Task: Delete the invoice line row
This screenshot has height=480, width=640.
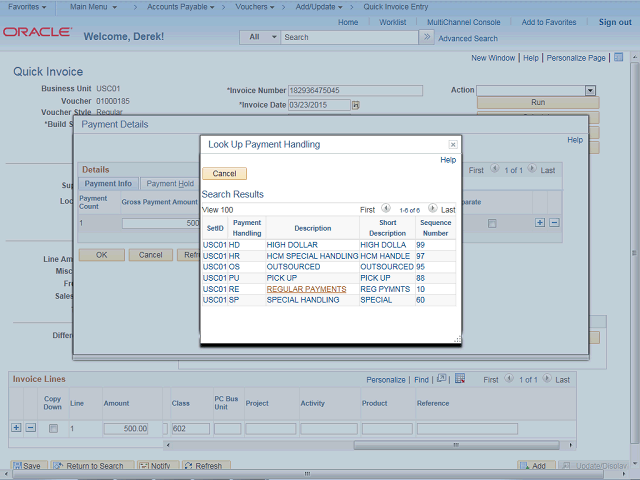Action: pos(31,428)
